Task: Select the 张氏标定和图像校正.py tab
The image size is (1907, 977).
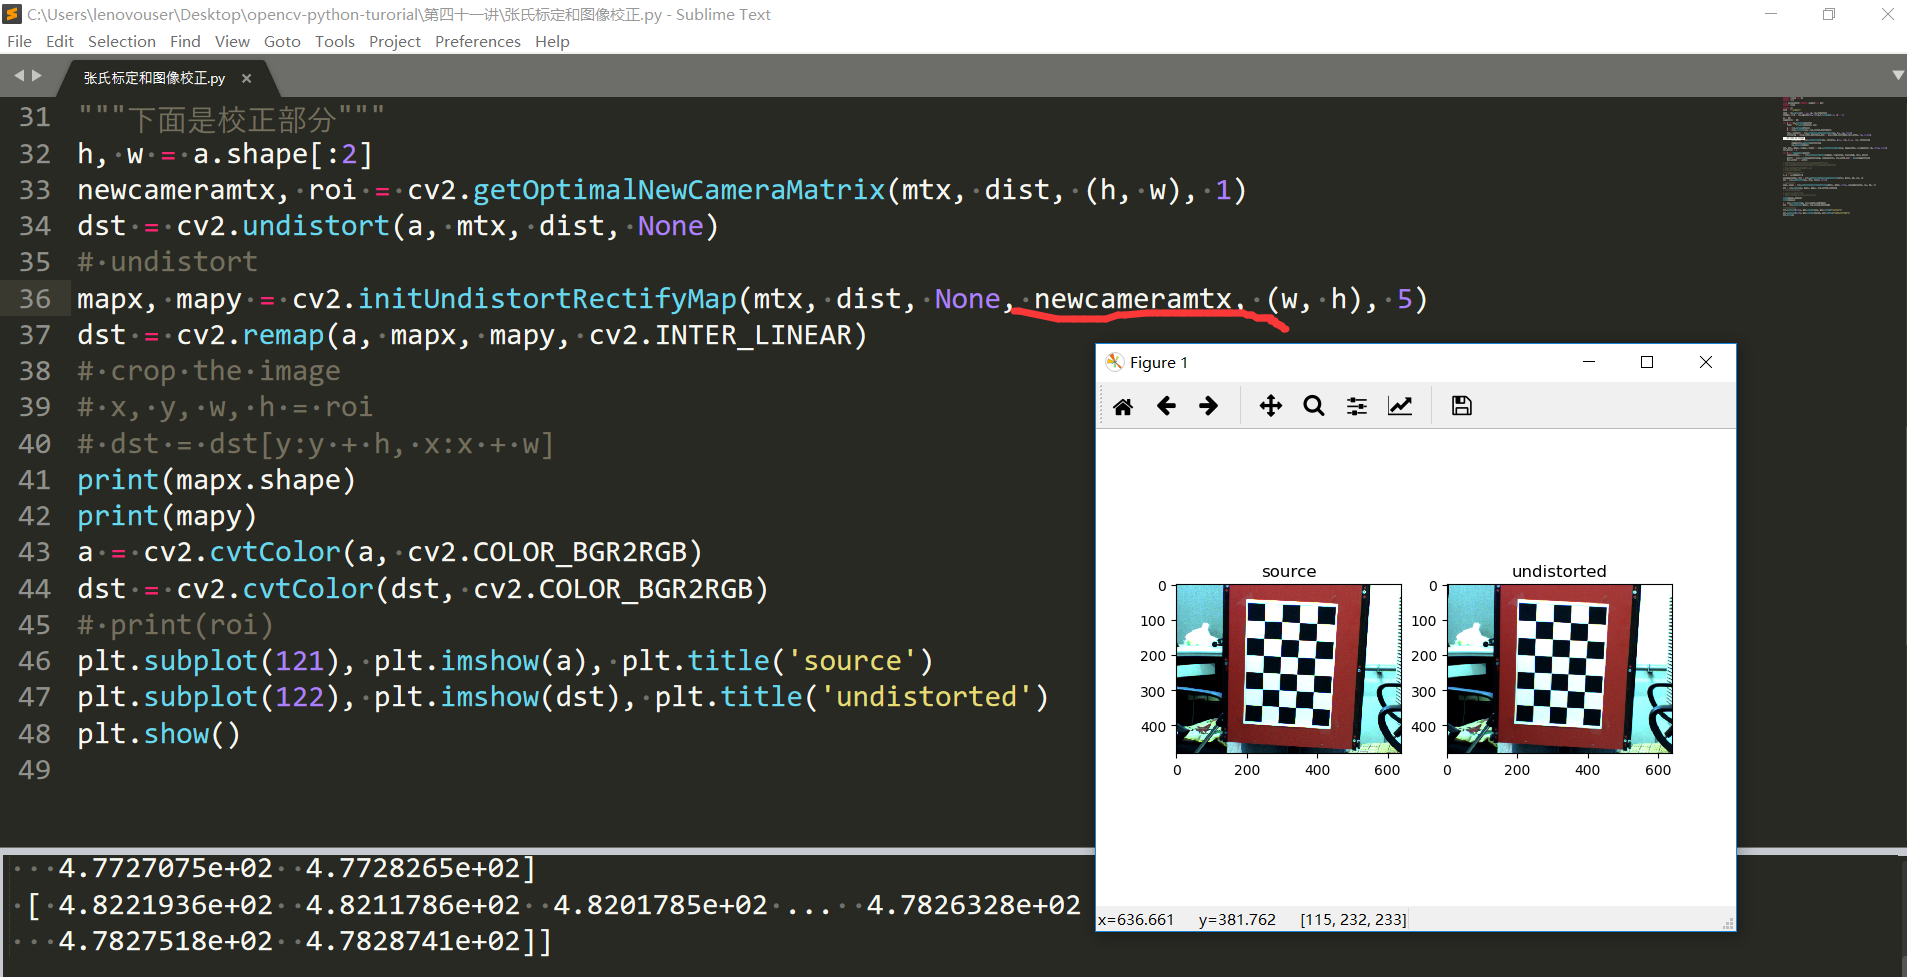Action: (154, 78)
